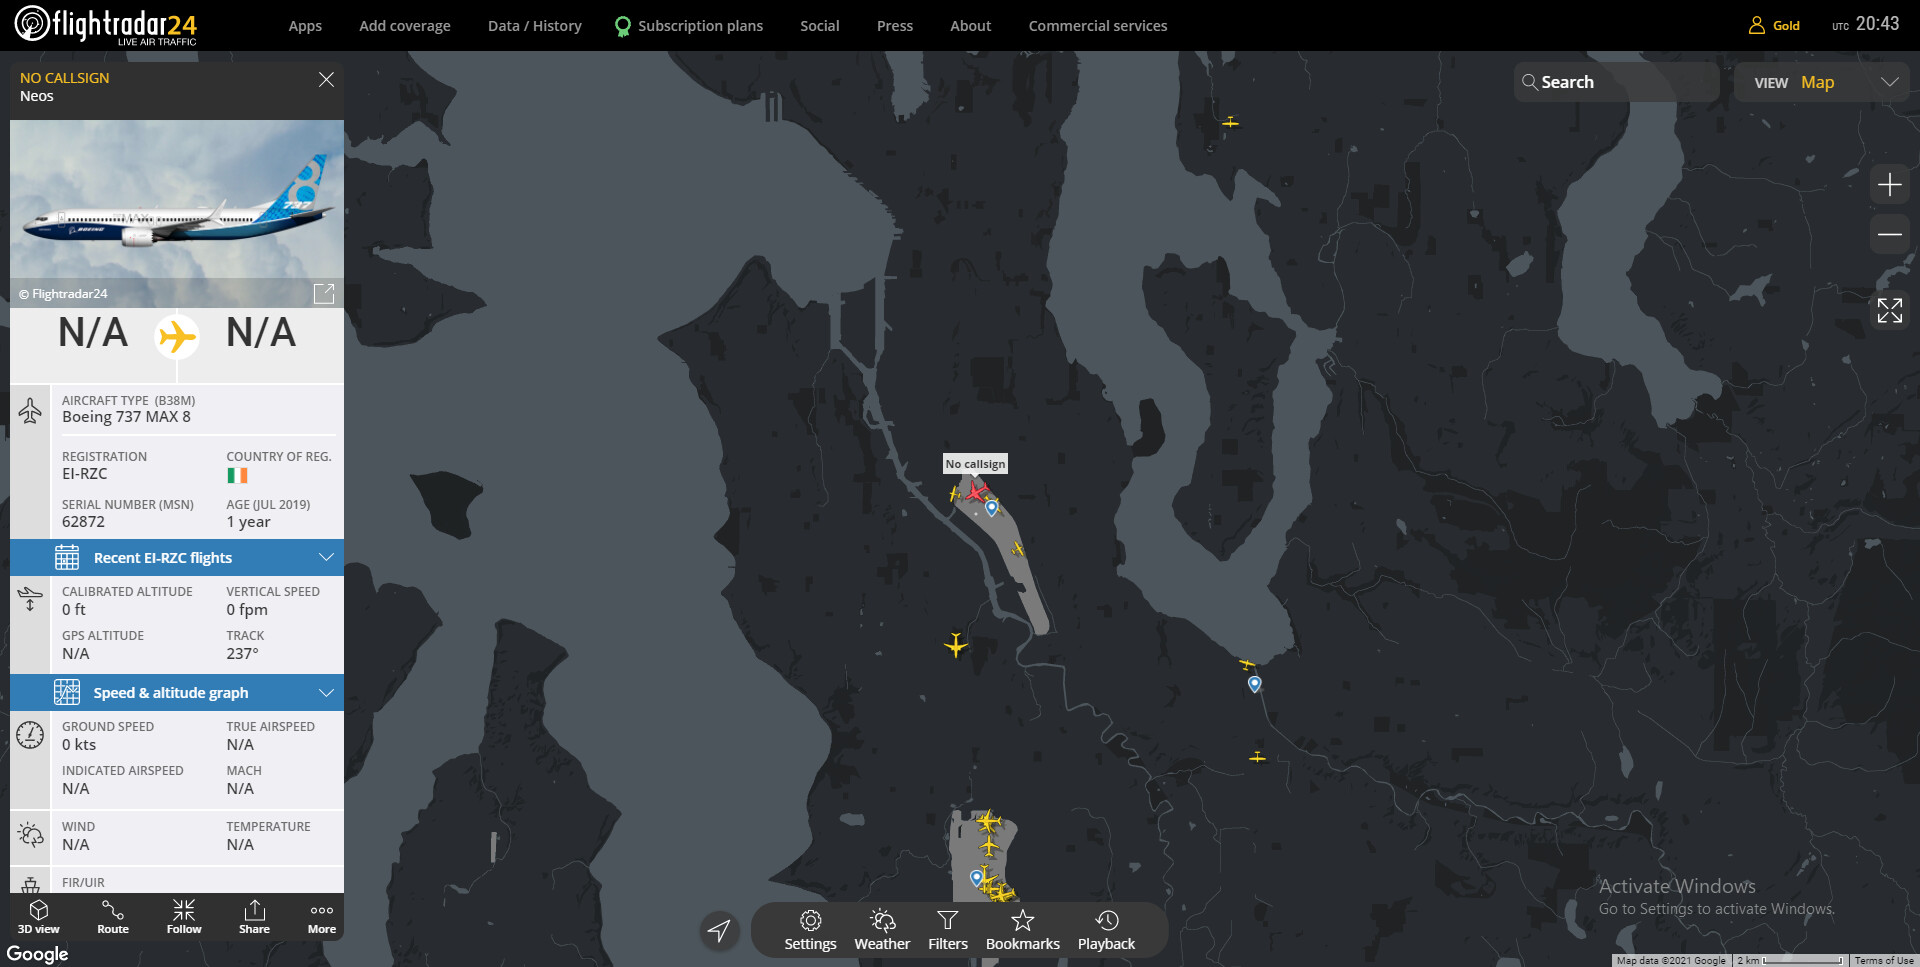1920x967 pixels.
Task: Click the speed and altitude graph icon
Action: [x=67, y=693]
